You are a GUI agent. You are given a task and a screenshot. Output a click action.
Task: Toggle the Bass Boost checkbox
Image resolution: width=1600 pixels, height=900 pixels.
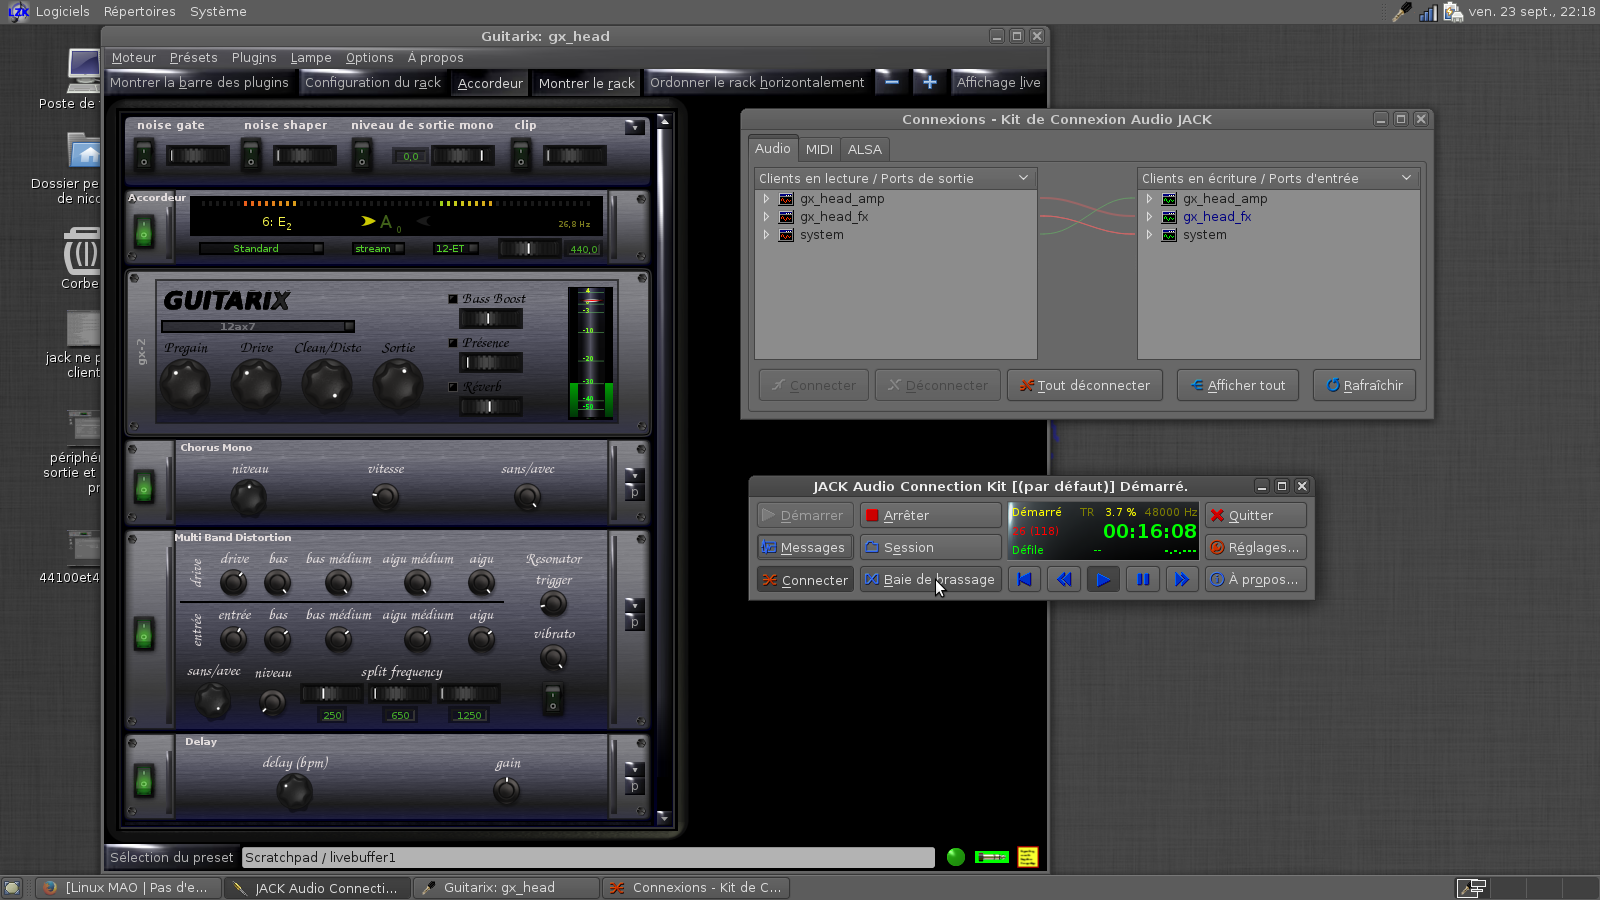pos(453,299)
